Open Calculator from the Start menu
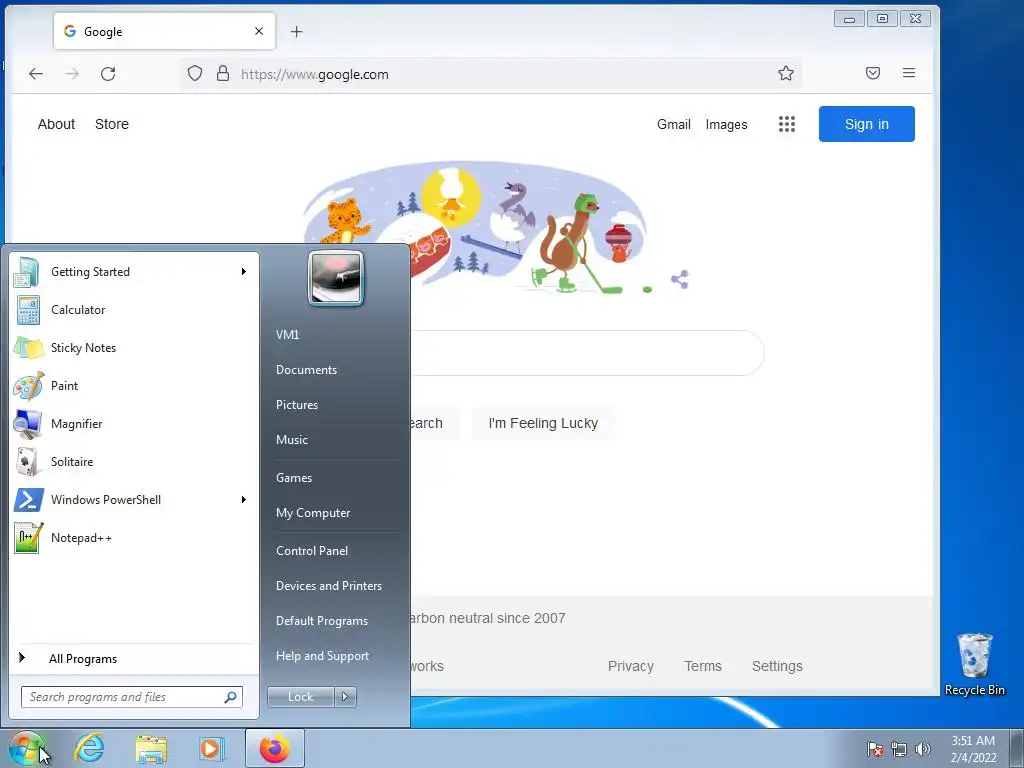1024x768 pixels. tap(134, 310)
